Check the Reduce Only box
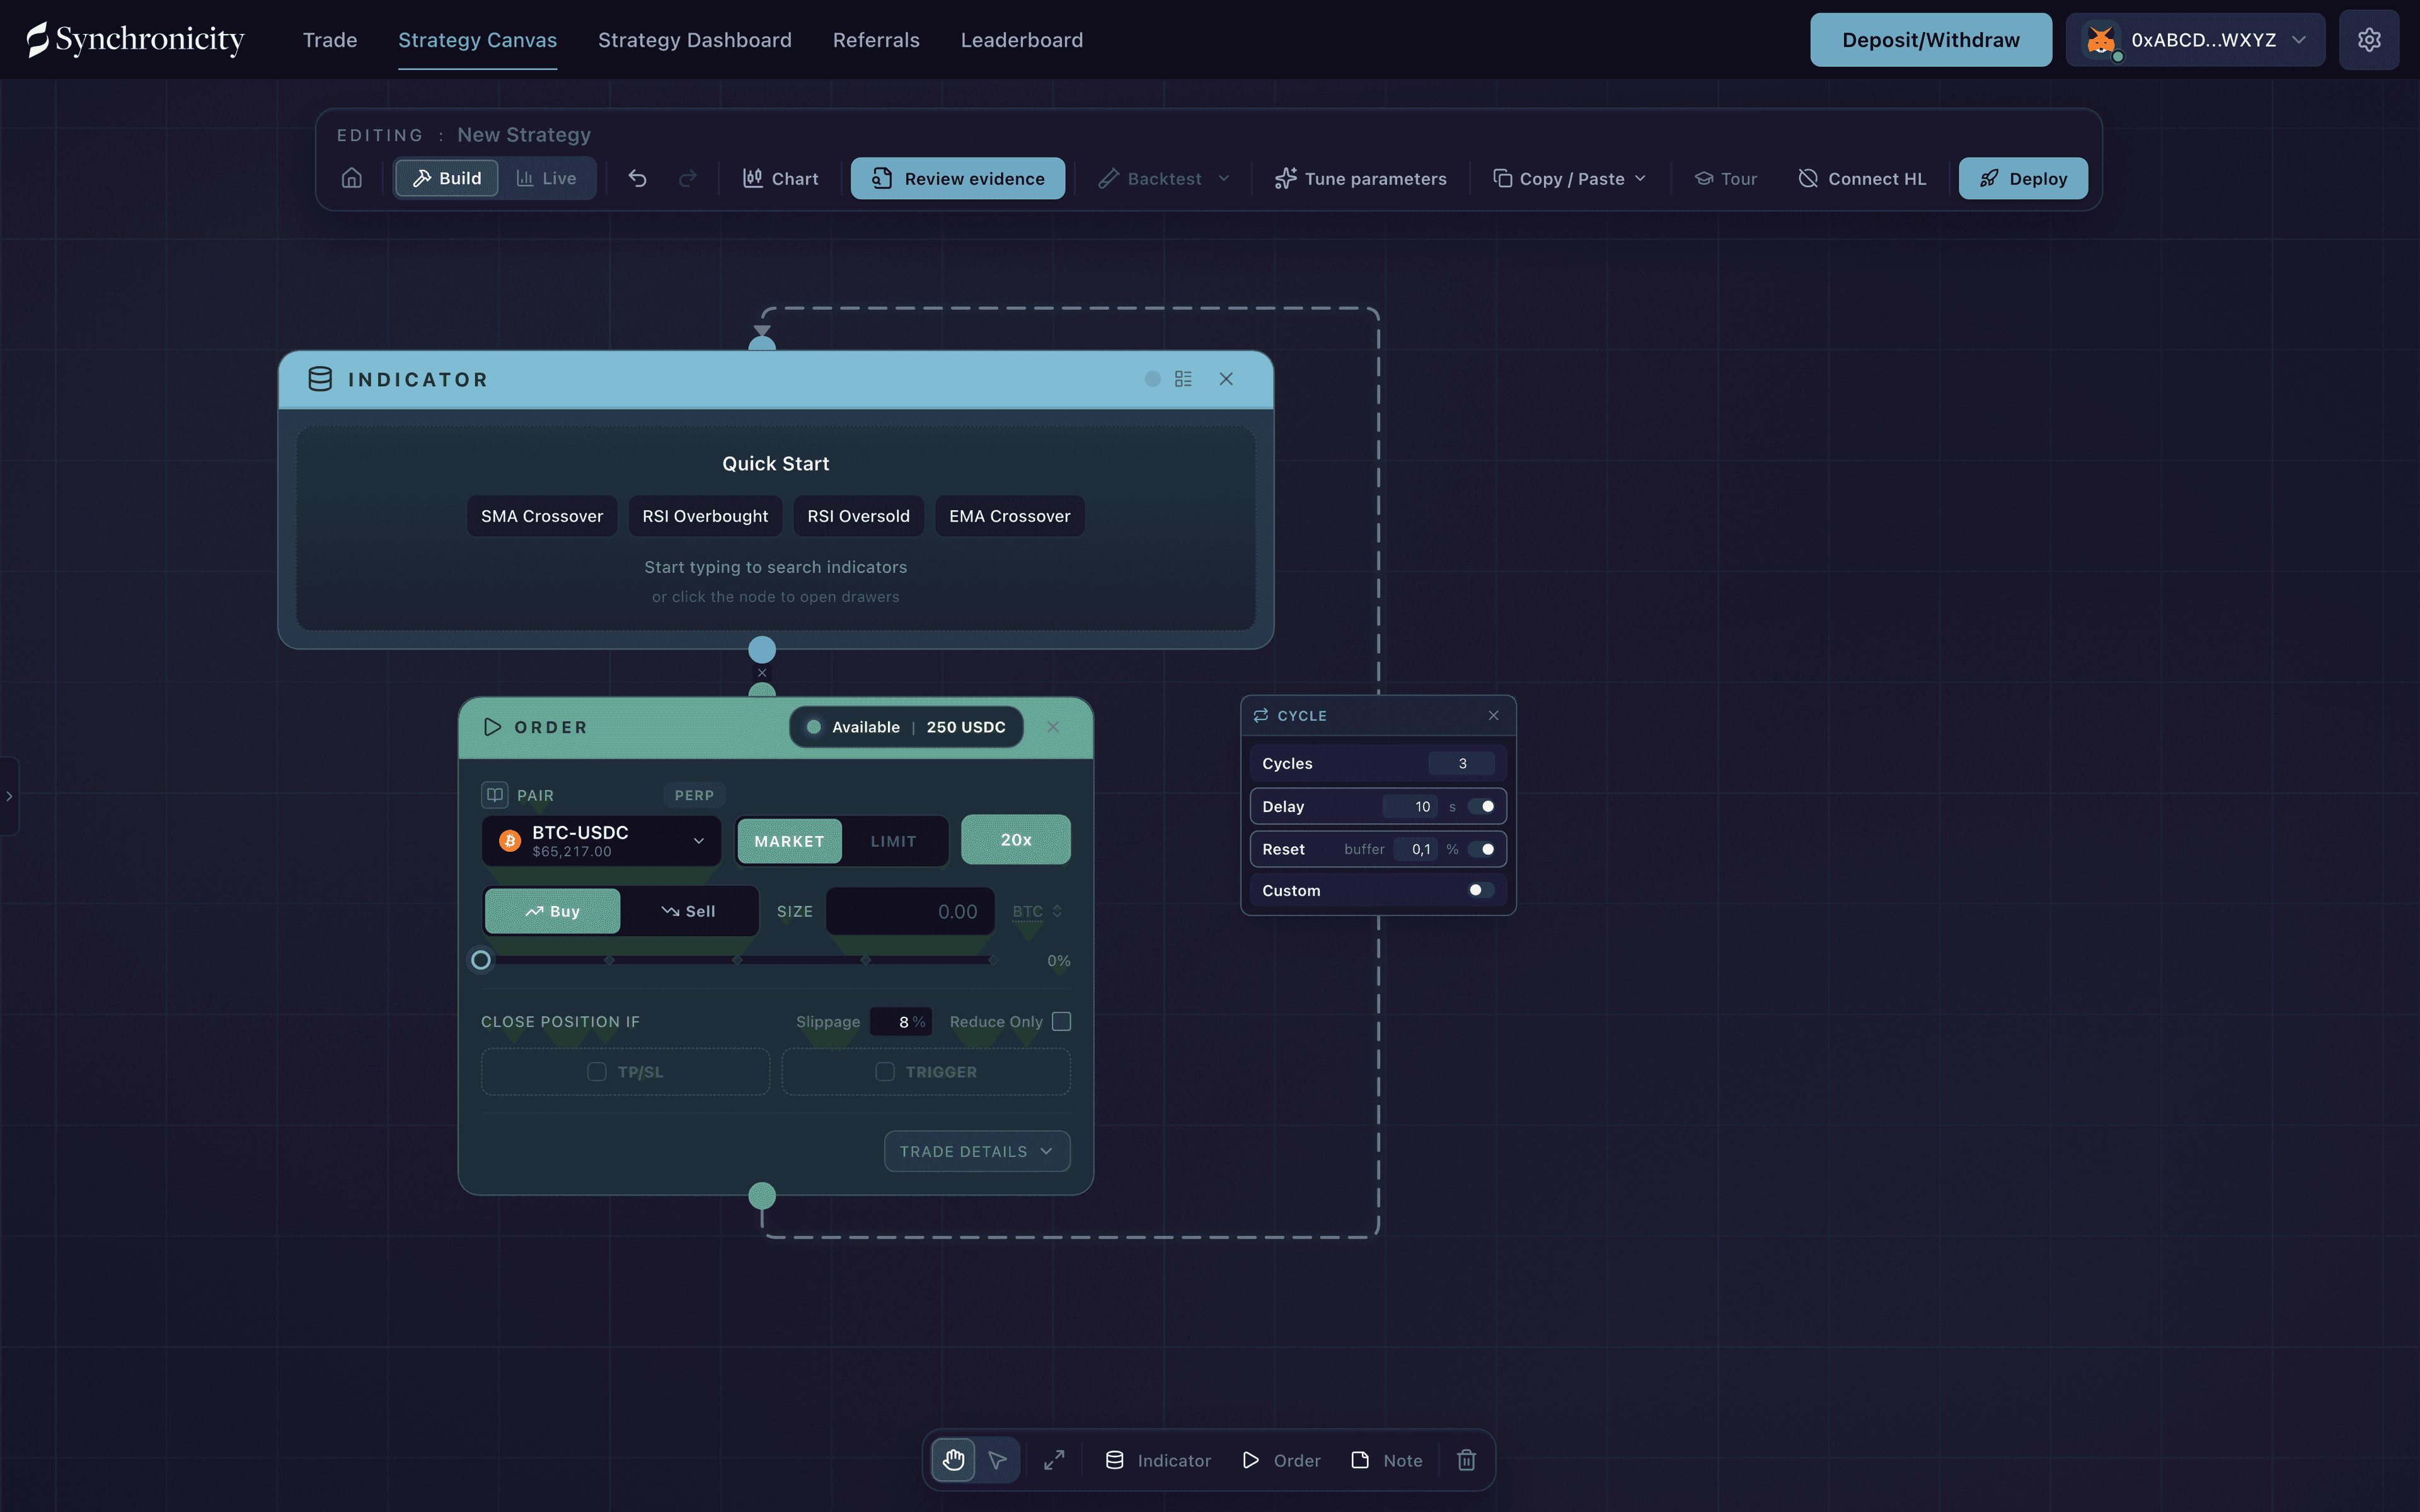This screenshot has height=1512, width=2420. point(1062,1021)
